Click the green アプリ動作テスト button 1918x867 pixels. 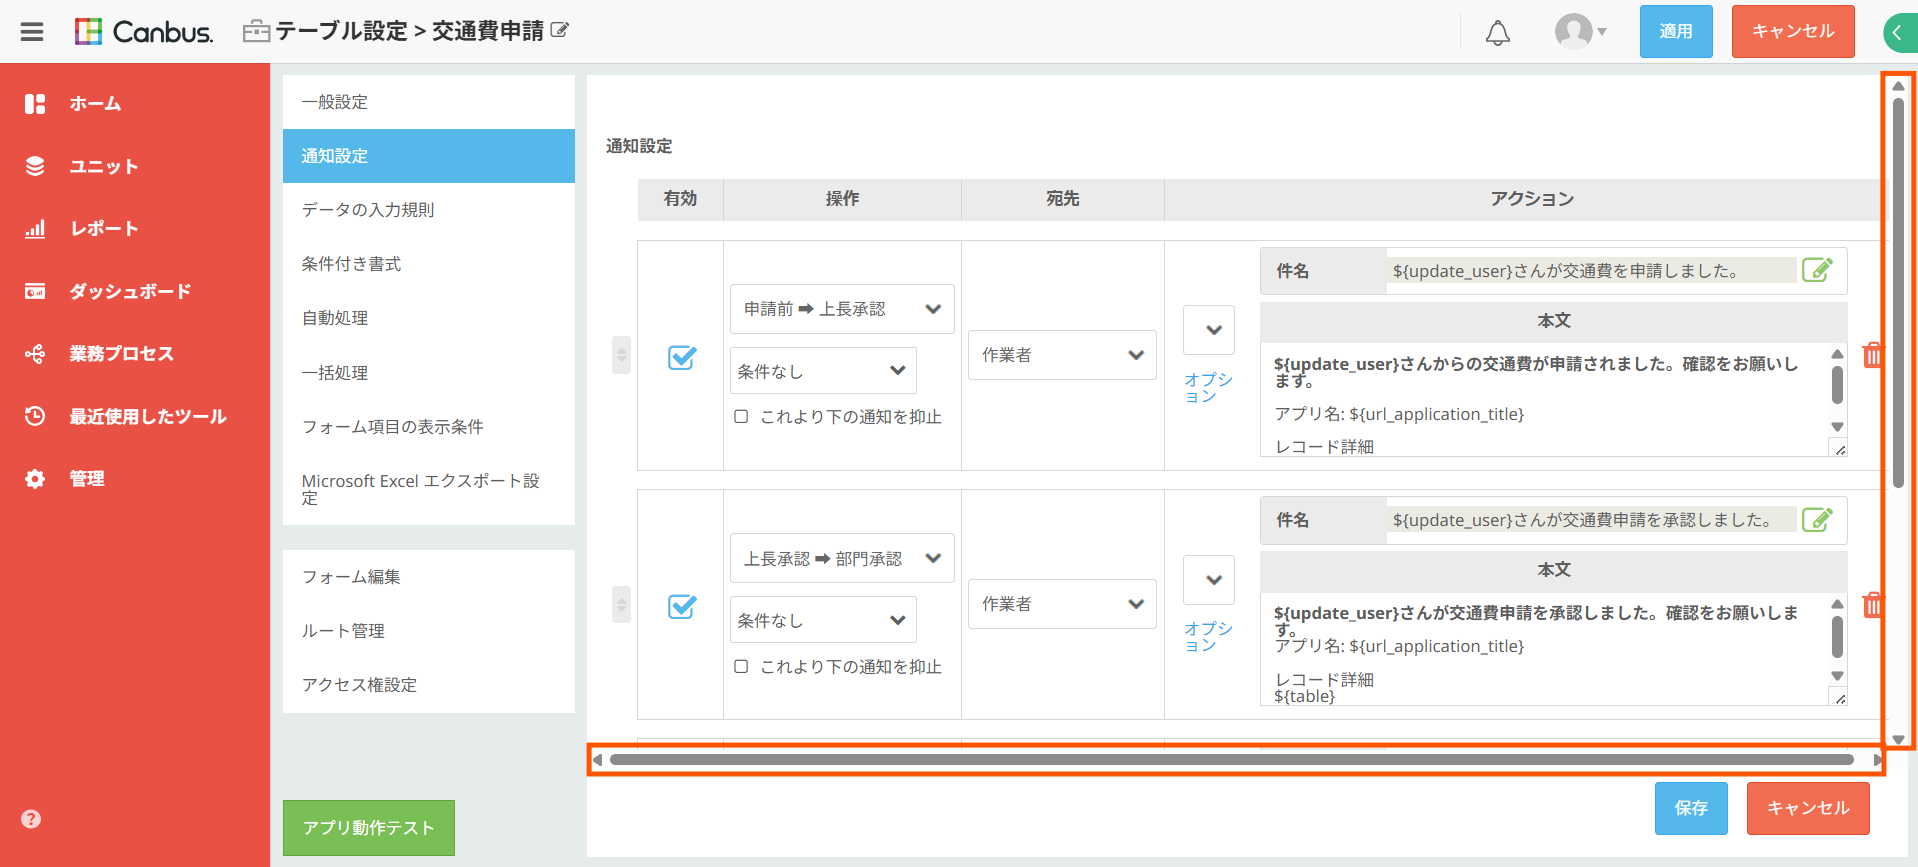[368, 827]
